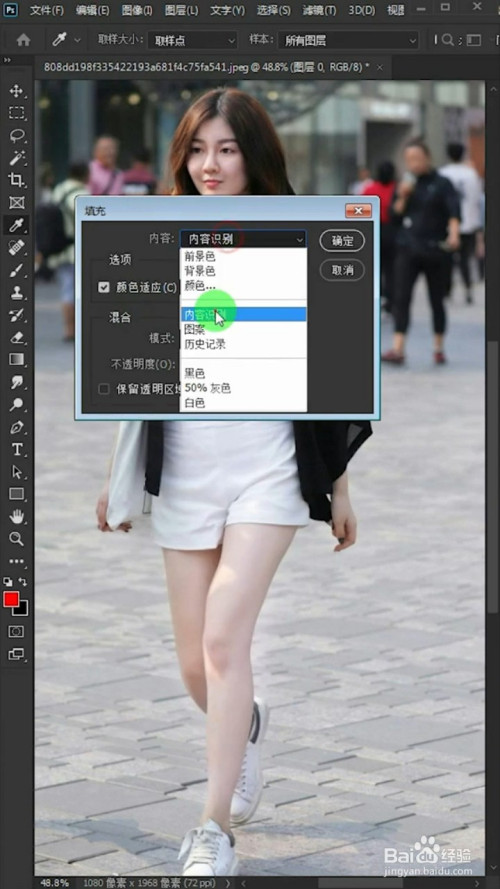Open the 取样大小 dropdown showing 取样点
The height and width of the screenshot is (889, 500).
(192, 40)
